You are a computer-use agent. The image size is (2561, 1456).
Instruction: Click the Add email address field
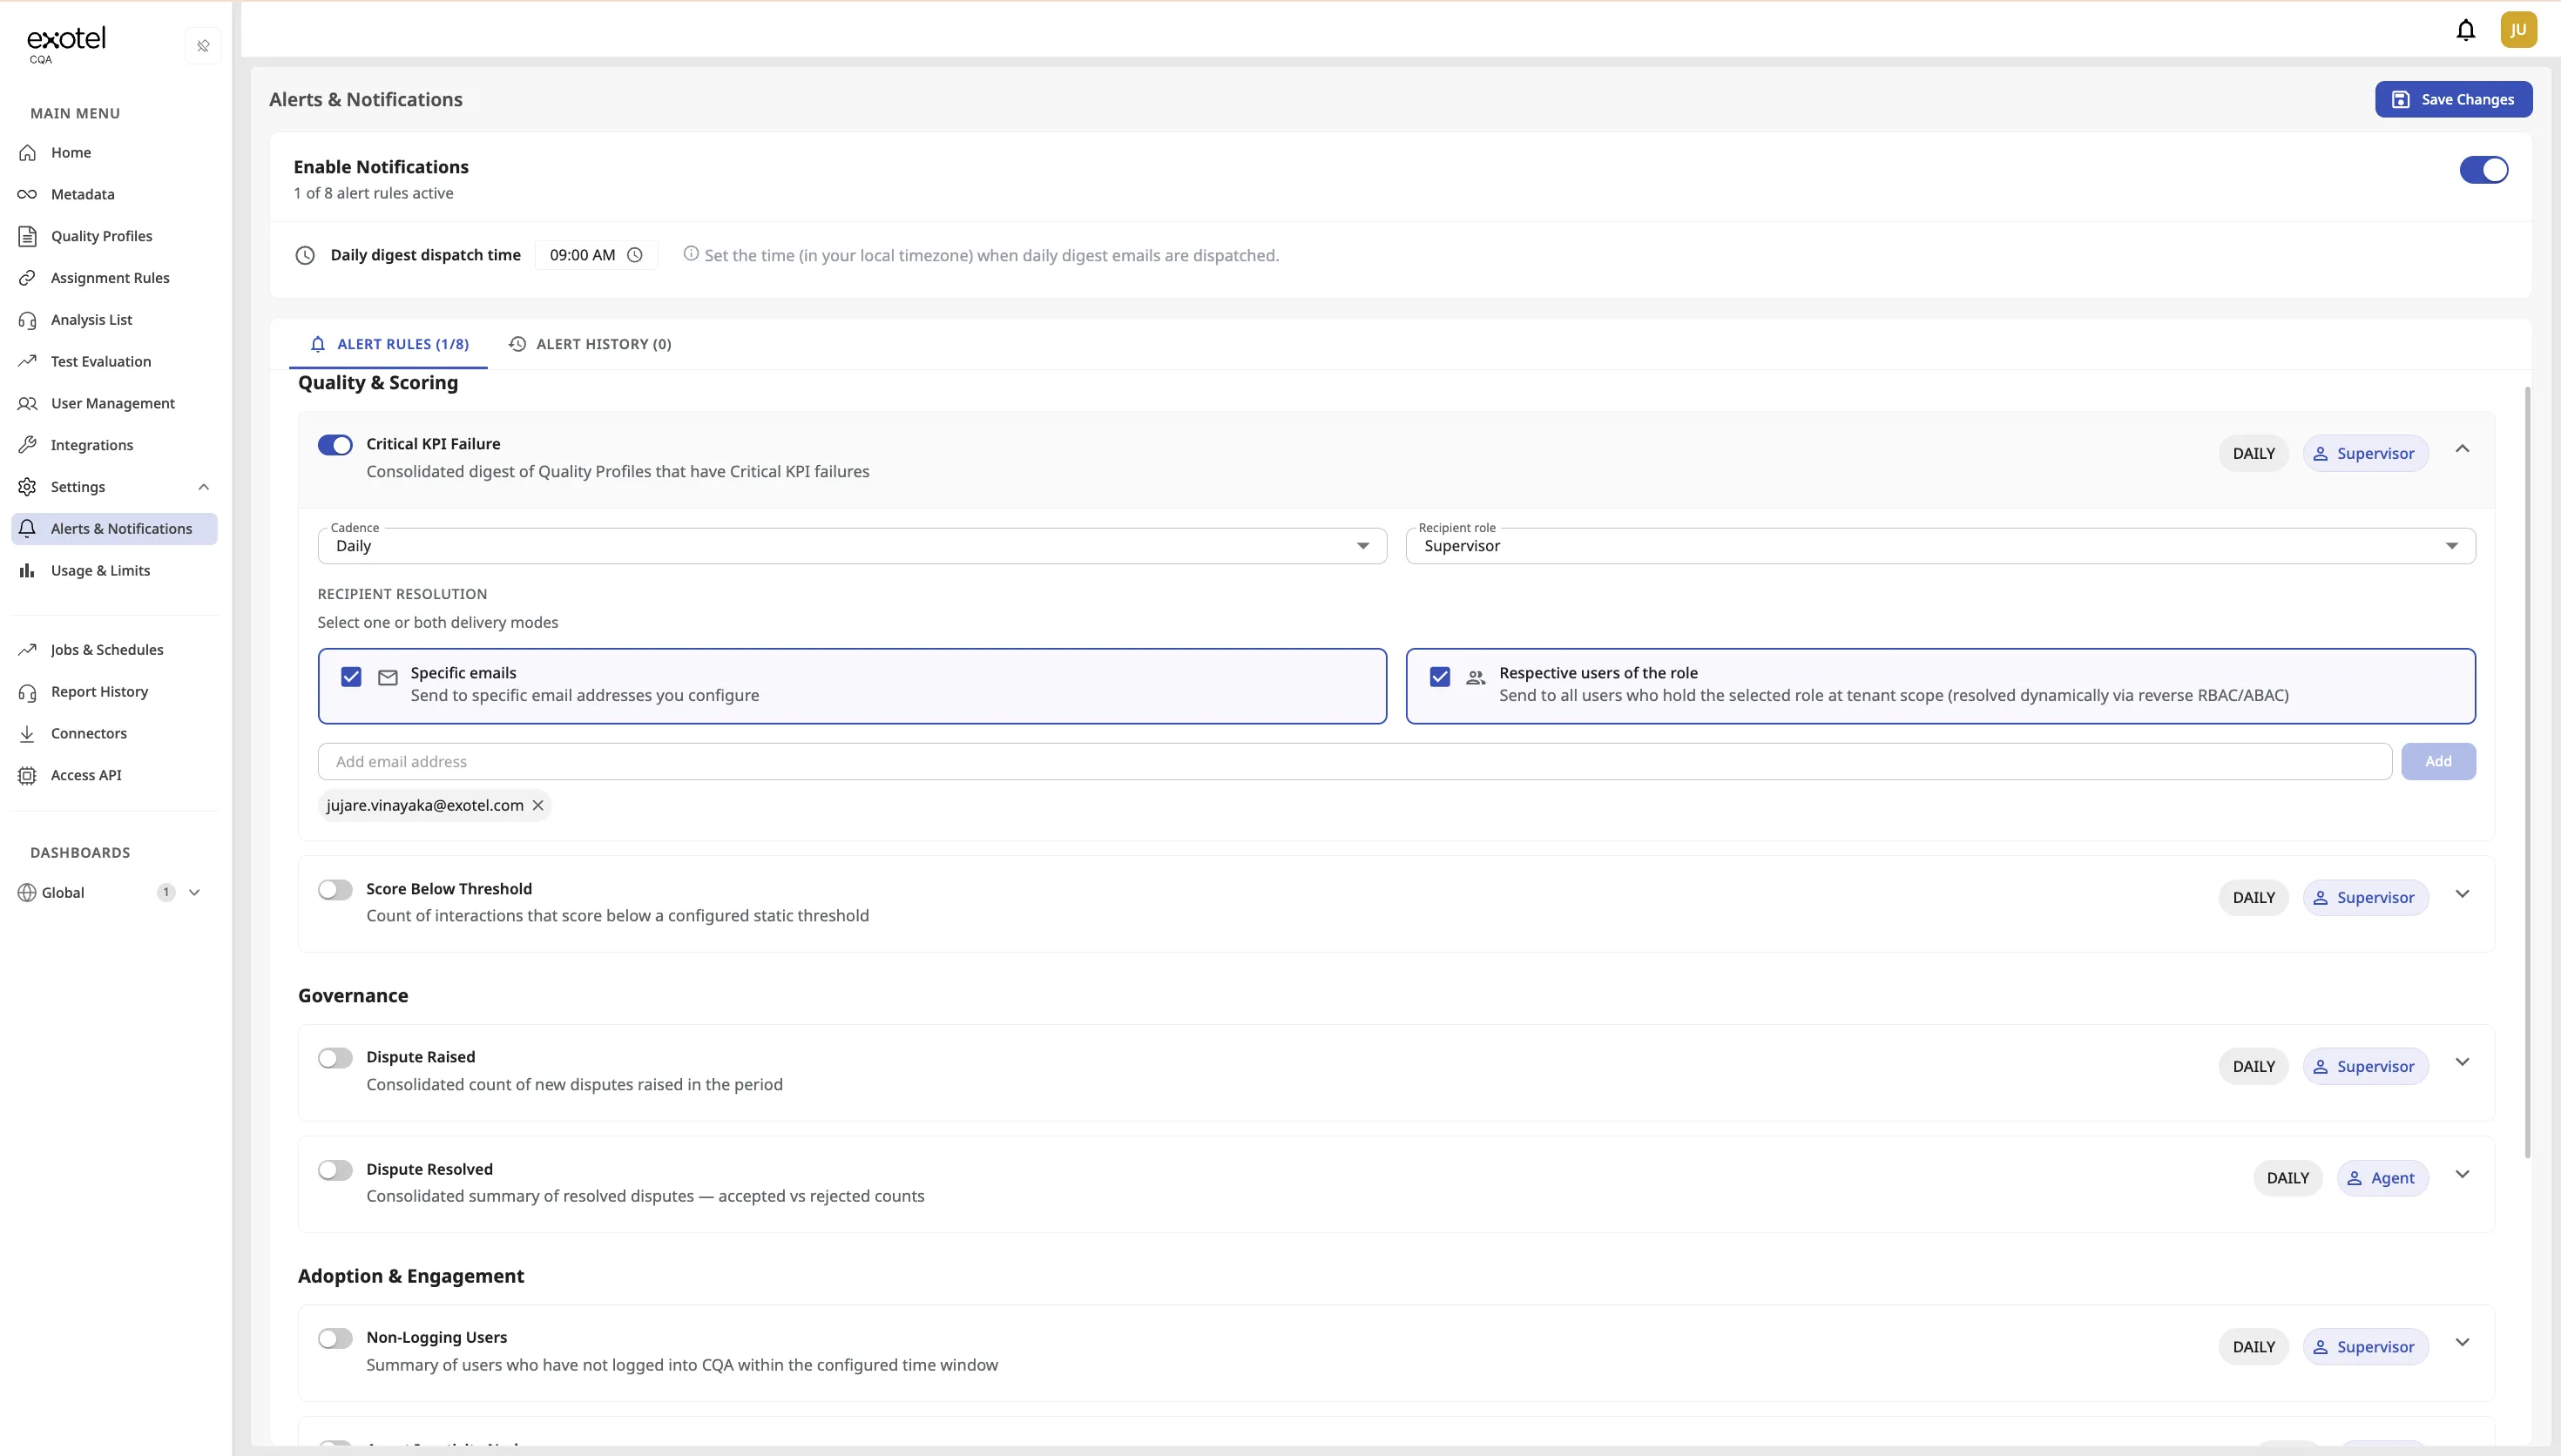click(x=1354, y=761)
